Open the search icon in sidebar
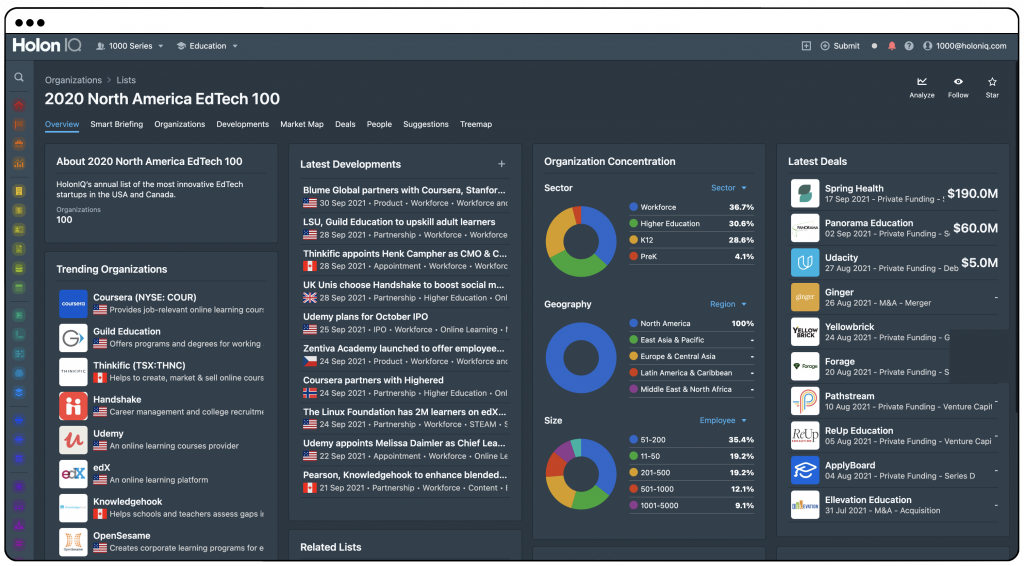The width and height of the screenshot is (1024, 566). tap(19, 78)
